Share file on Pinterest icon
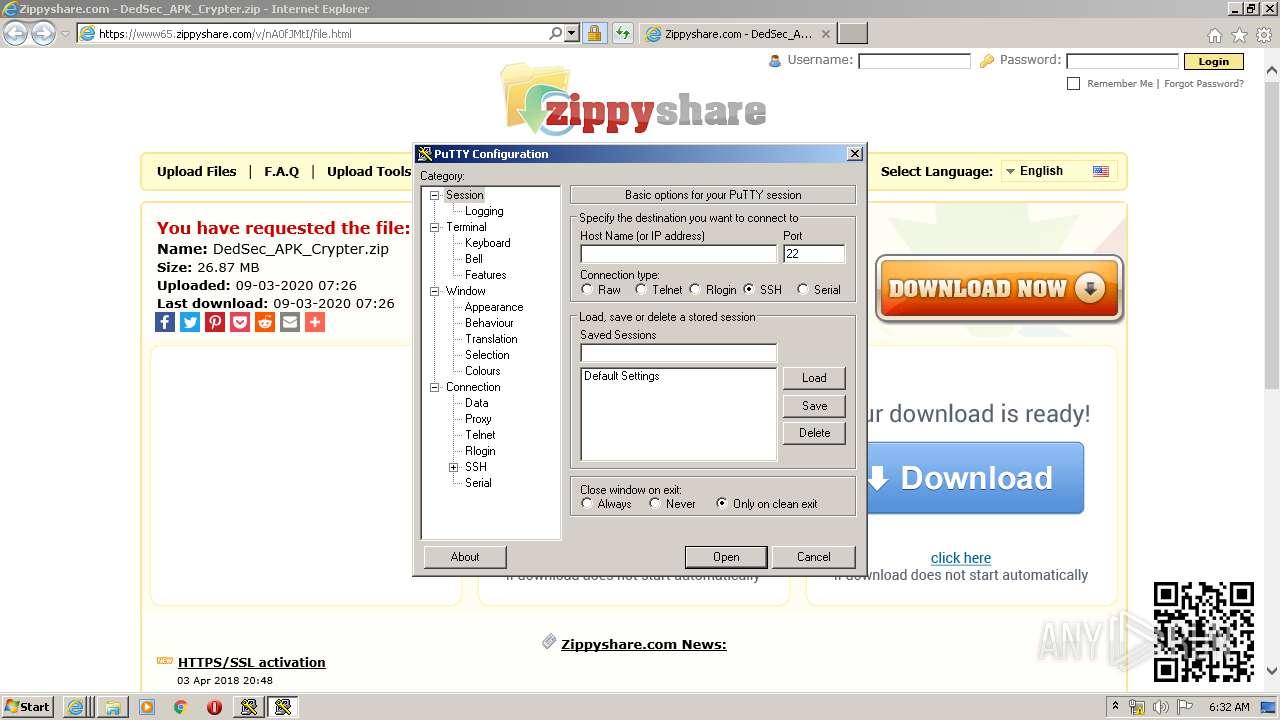The height and width of the screenshot is (720, 1280). pos(215,322)
